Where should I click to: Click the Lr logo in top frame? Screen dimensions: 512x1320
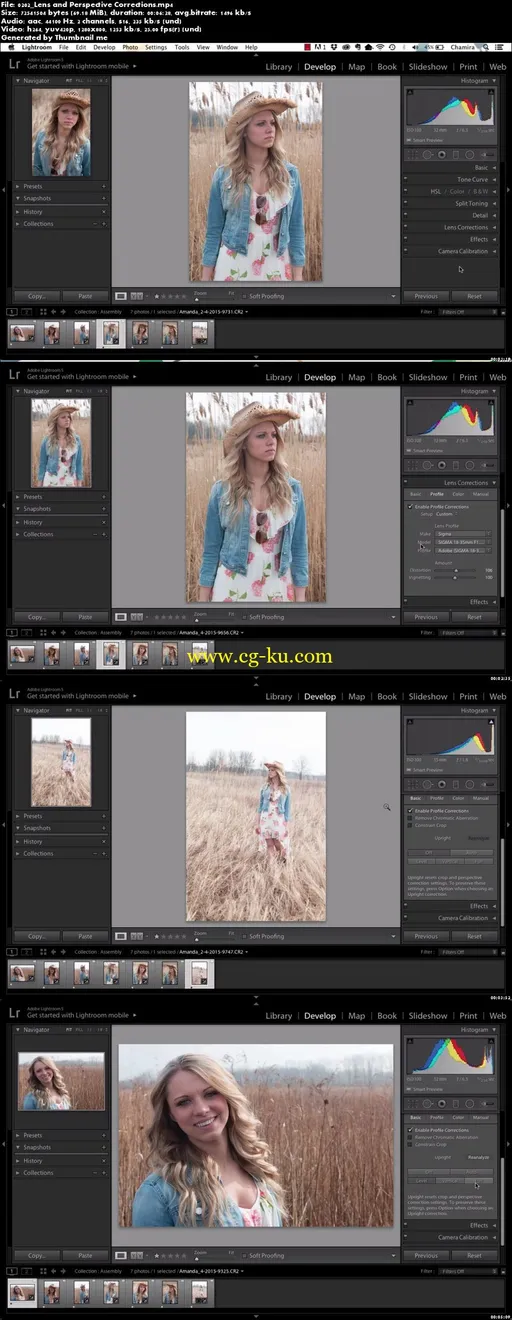click(16, 66)
